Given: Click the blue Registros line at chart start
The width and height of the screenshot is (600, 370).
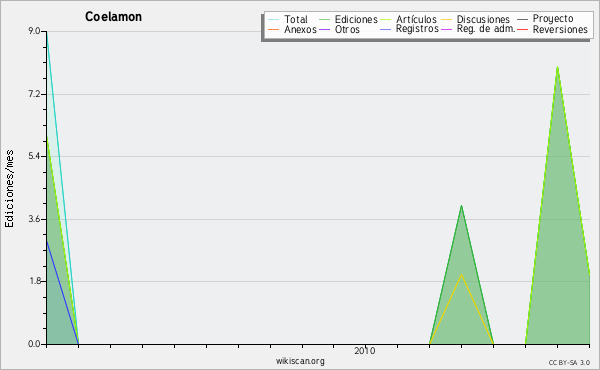Looking at the screenshot, I should [x=47, y=242].
